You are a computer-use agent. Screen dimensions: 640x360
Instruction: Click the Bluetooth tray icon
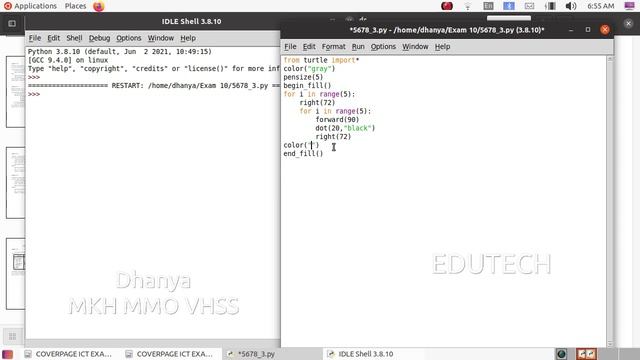(509, 6)
